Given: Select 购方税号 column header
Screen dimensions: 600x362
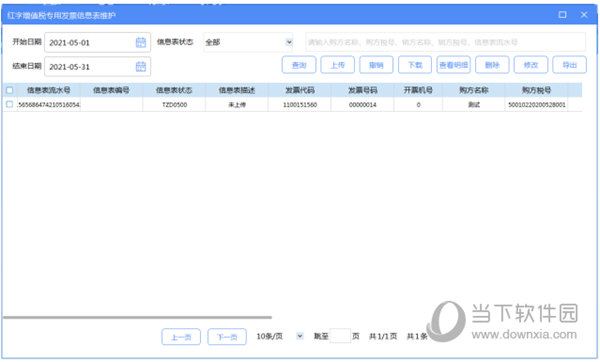Looking at the screenshot, I should point(536,90).
